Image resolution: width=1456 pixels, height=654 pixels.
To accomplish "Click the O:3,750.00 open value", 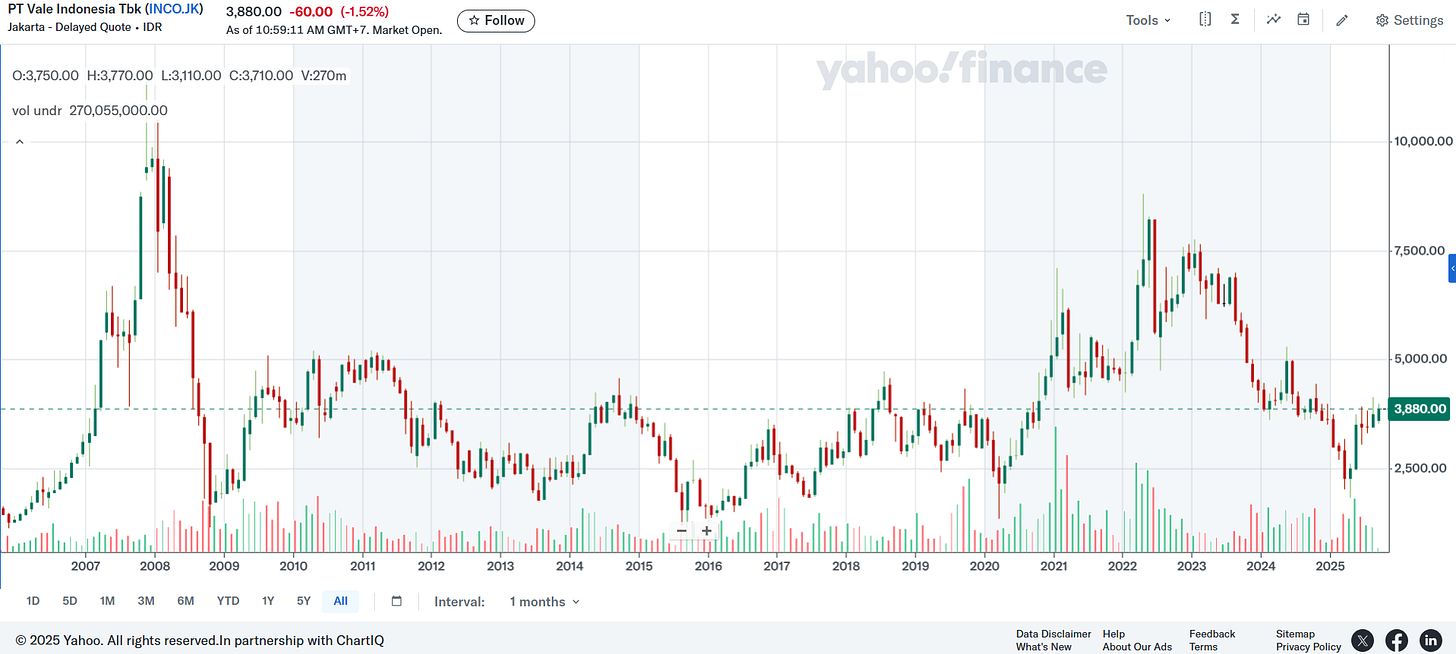I will pyautogui.click(x=46, y=75).
